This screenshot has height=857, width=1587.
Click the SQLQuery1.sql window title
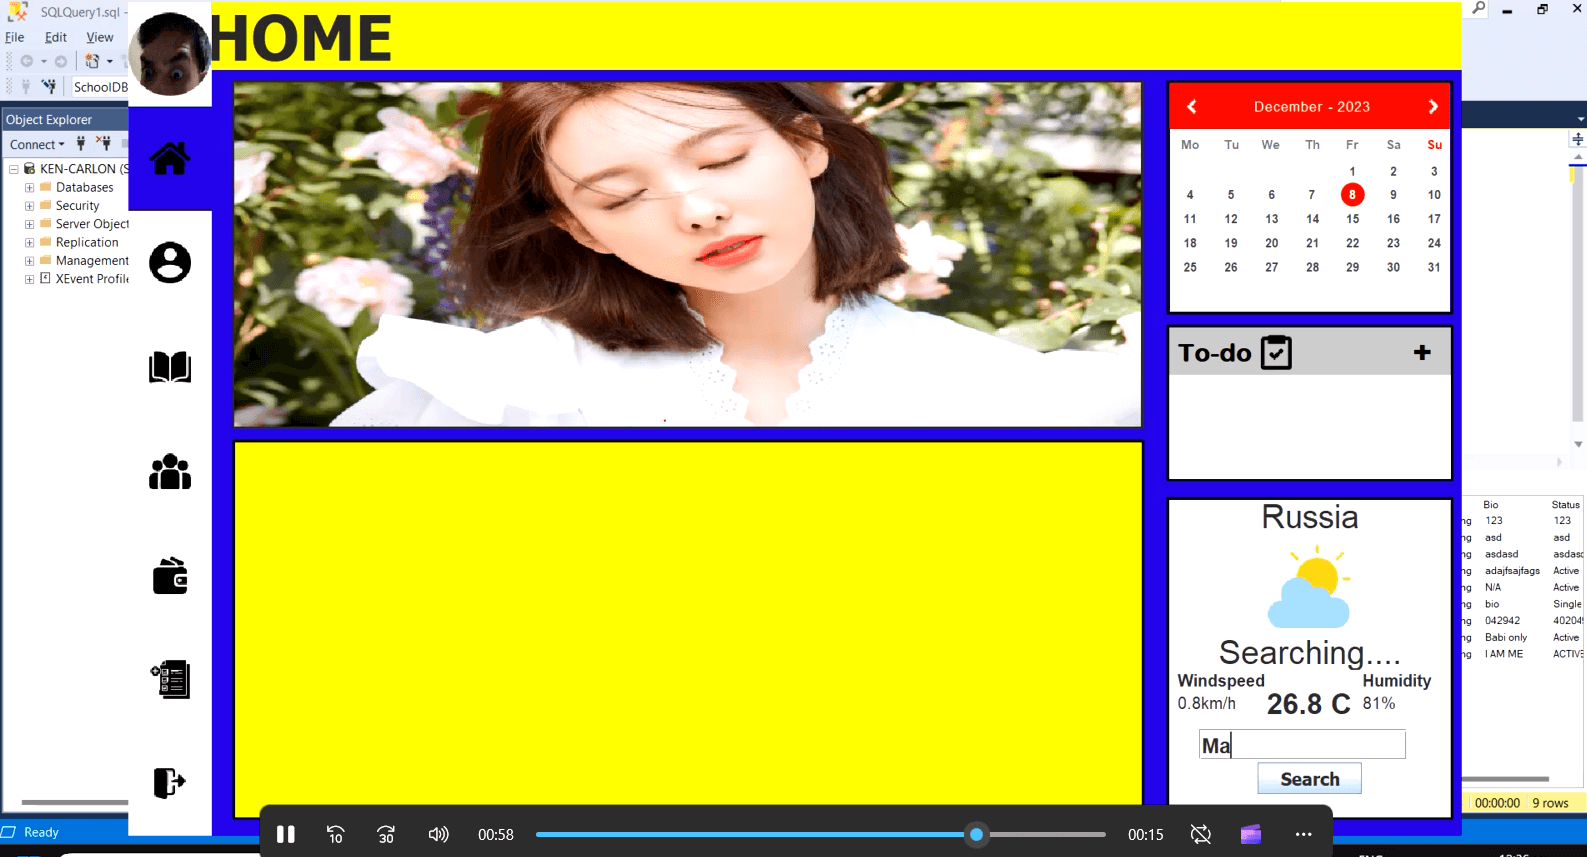coord(80,12)
